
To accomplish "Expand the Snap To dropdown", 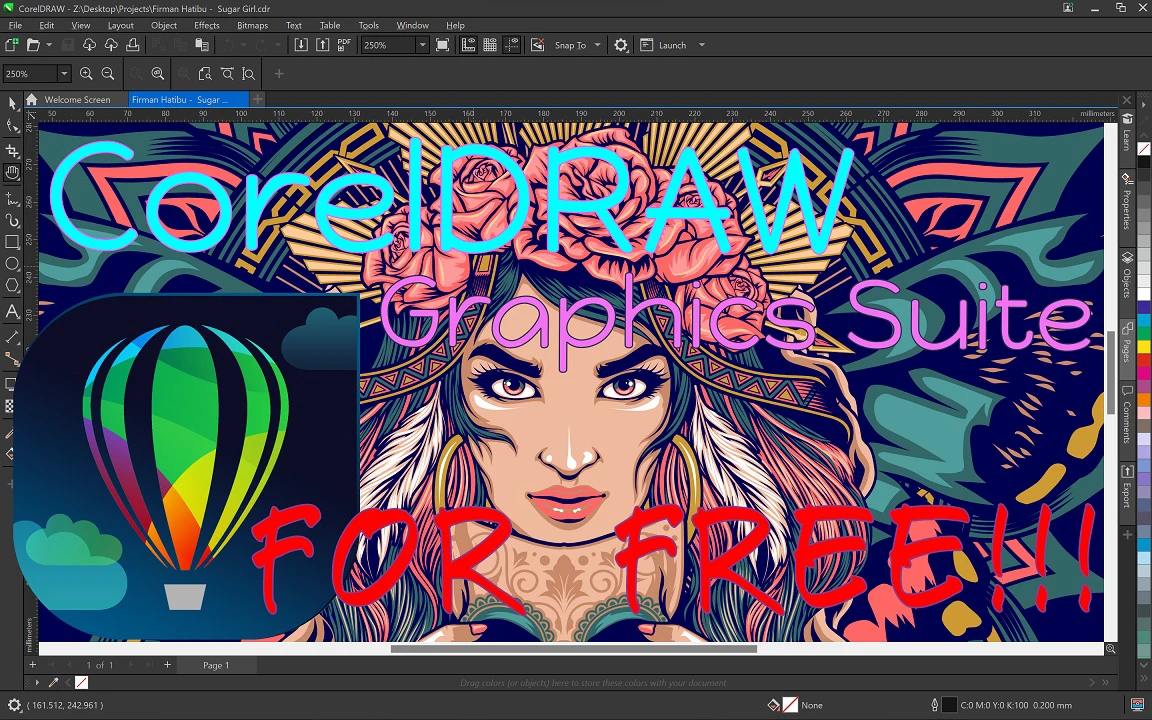I will pos(597,45).
